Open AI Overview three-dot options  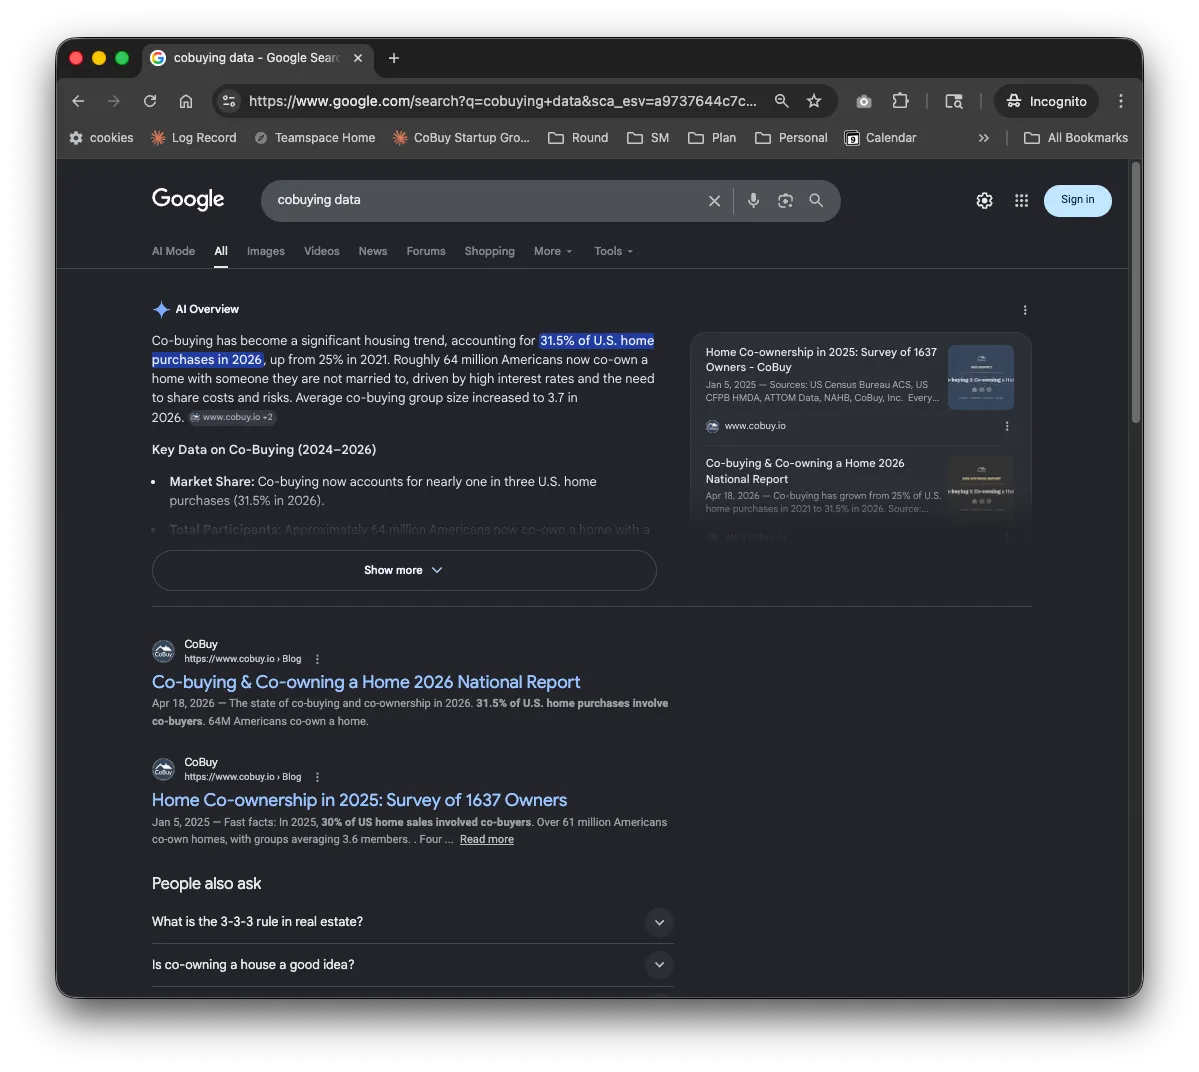pyautogui.click(x=1025, y=310)
